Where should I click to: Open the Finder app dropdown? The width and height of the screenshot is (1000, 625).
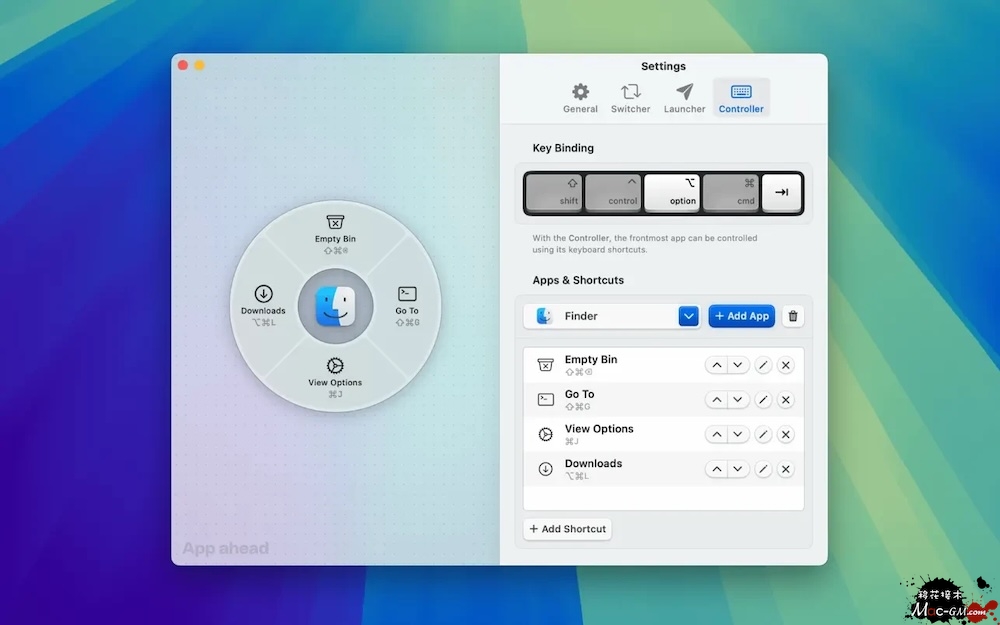[688, 316]
